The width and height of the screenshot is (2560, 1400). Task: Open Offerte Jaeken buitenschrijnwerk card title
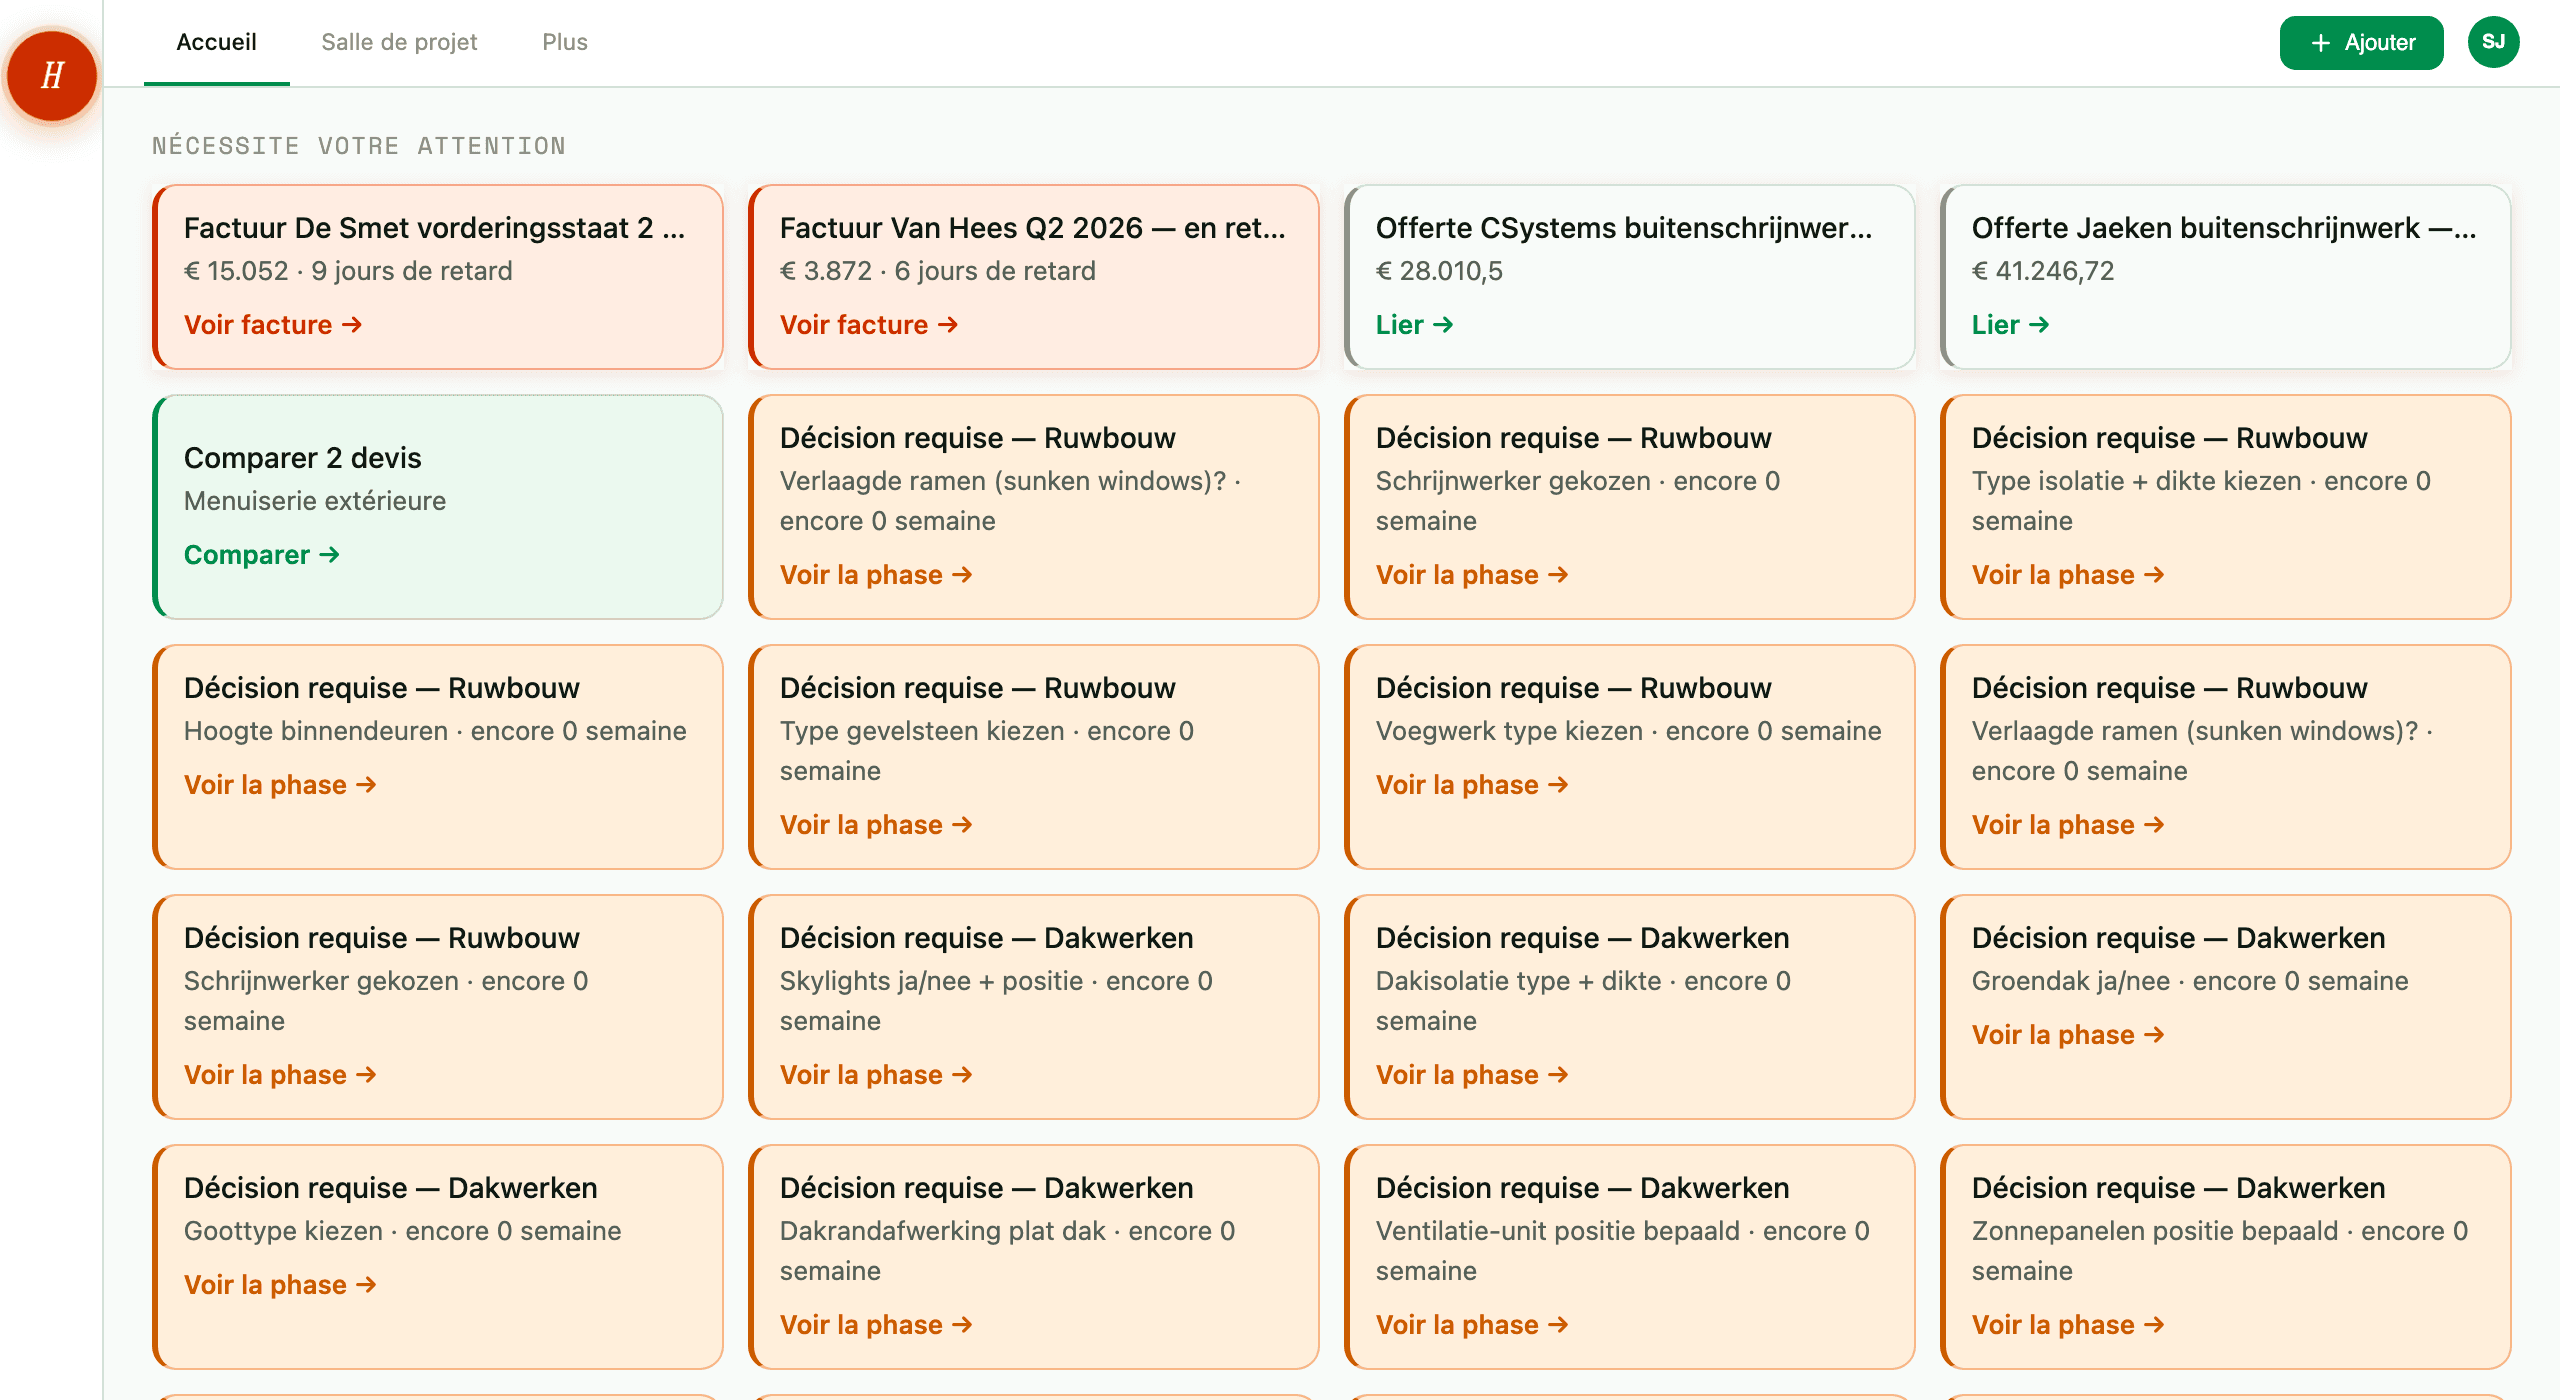coord(2224,228)
